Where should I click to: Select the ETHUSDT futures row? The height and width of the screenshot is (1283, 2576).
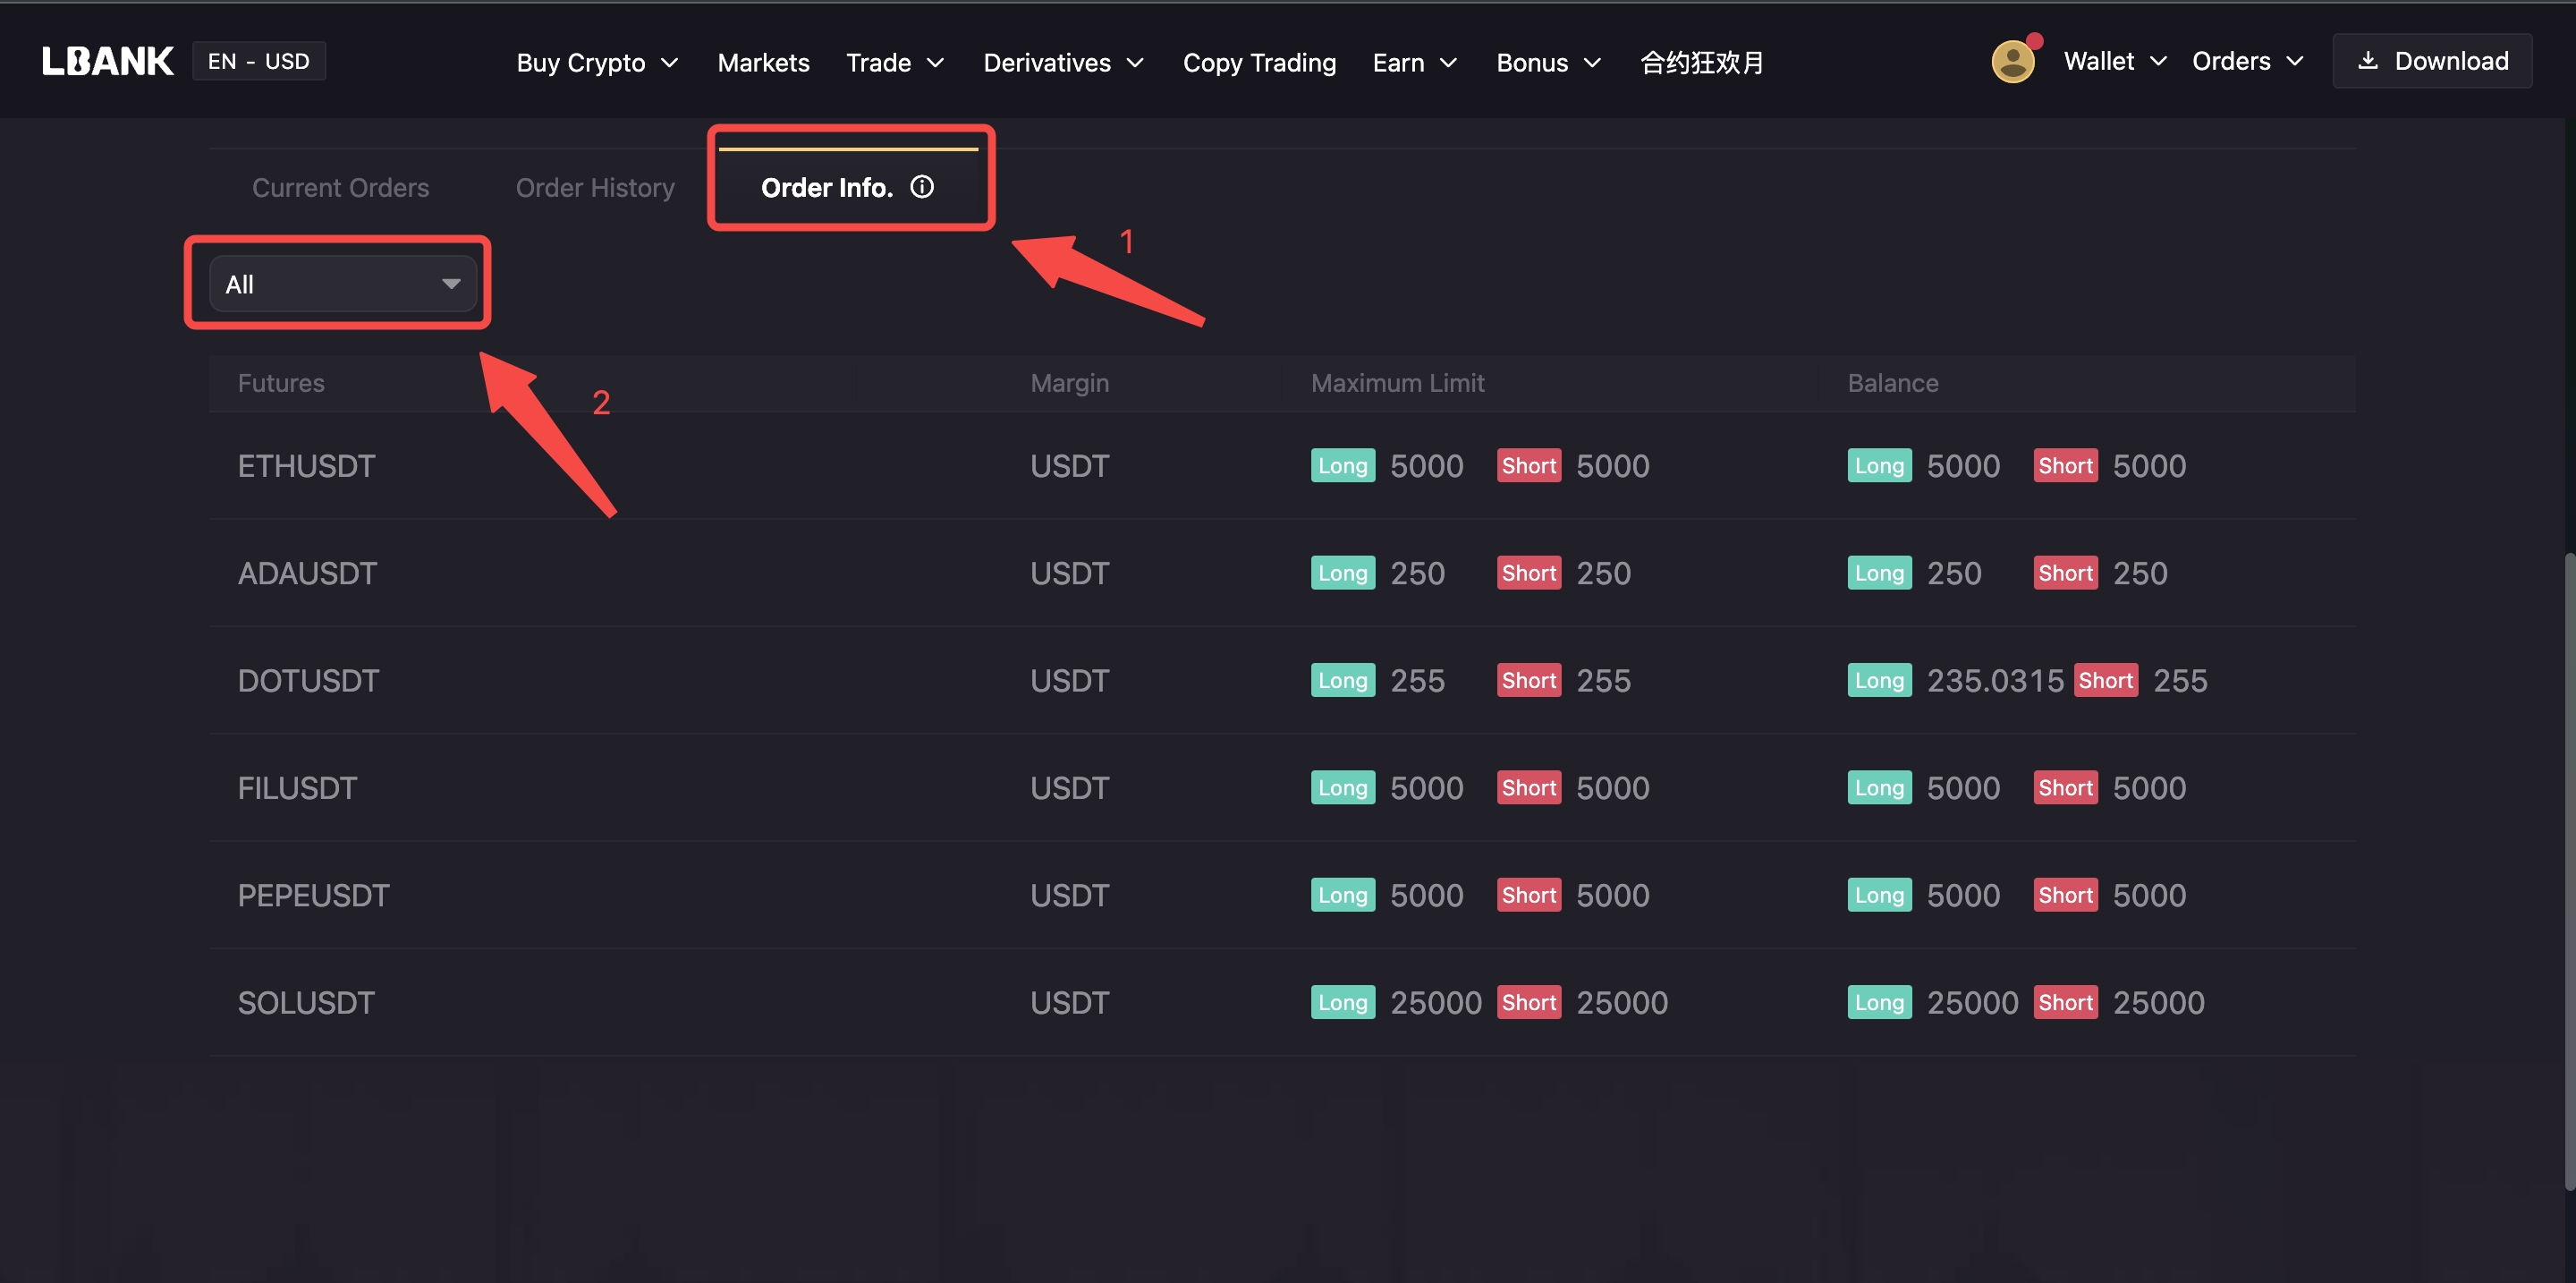pos(1283,466)
